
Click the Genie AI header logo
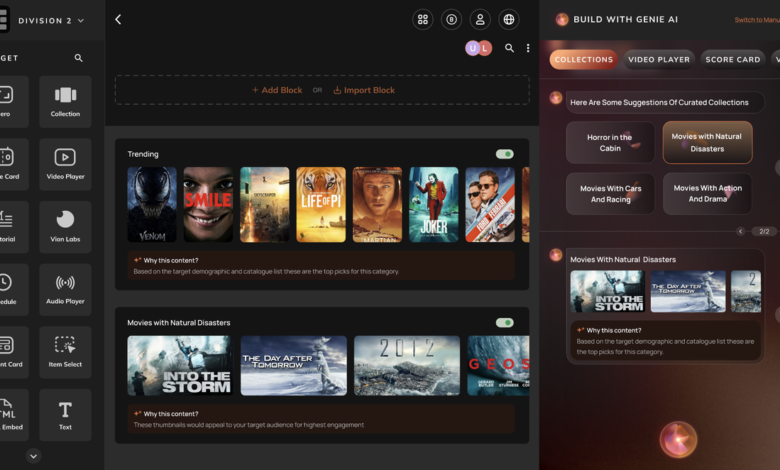562,19
